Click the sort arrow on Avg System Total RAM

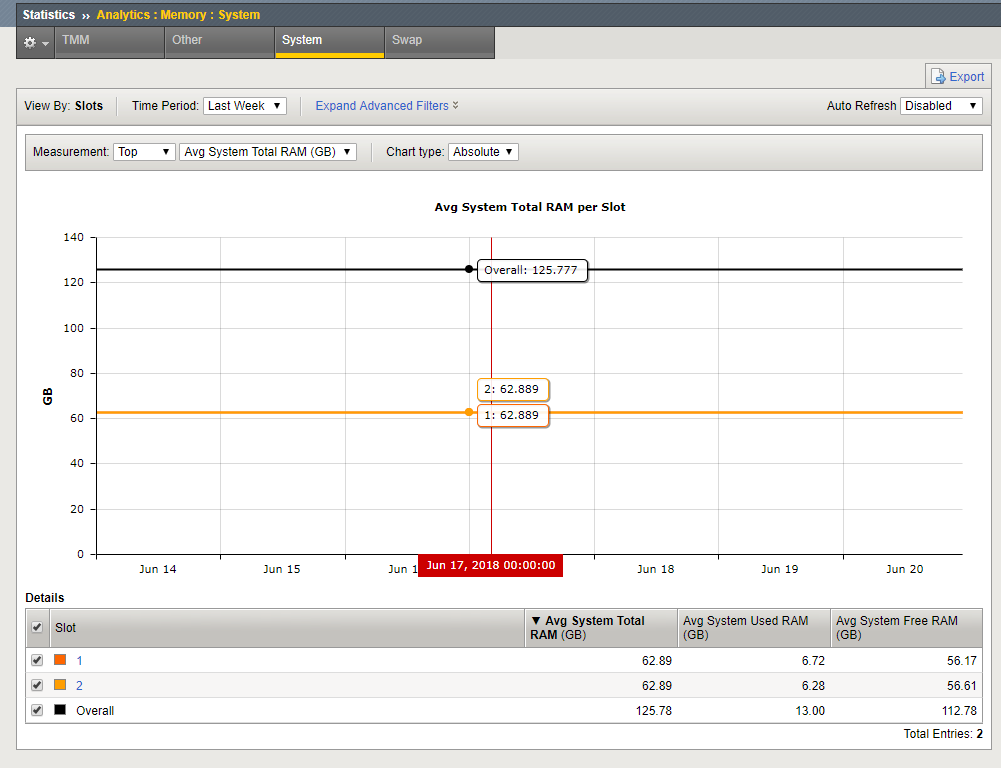tap(536, 621)
